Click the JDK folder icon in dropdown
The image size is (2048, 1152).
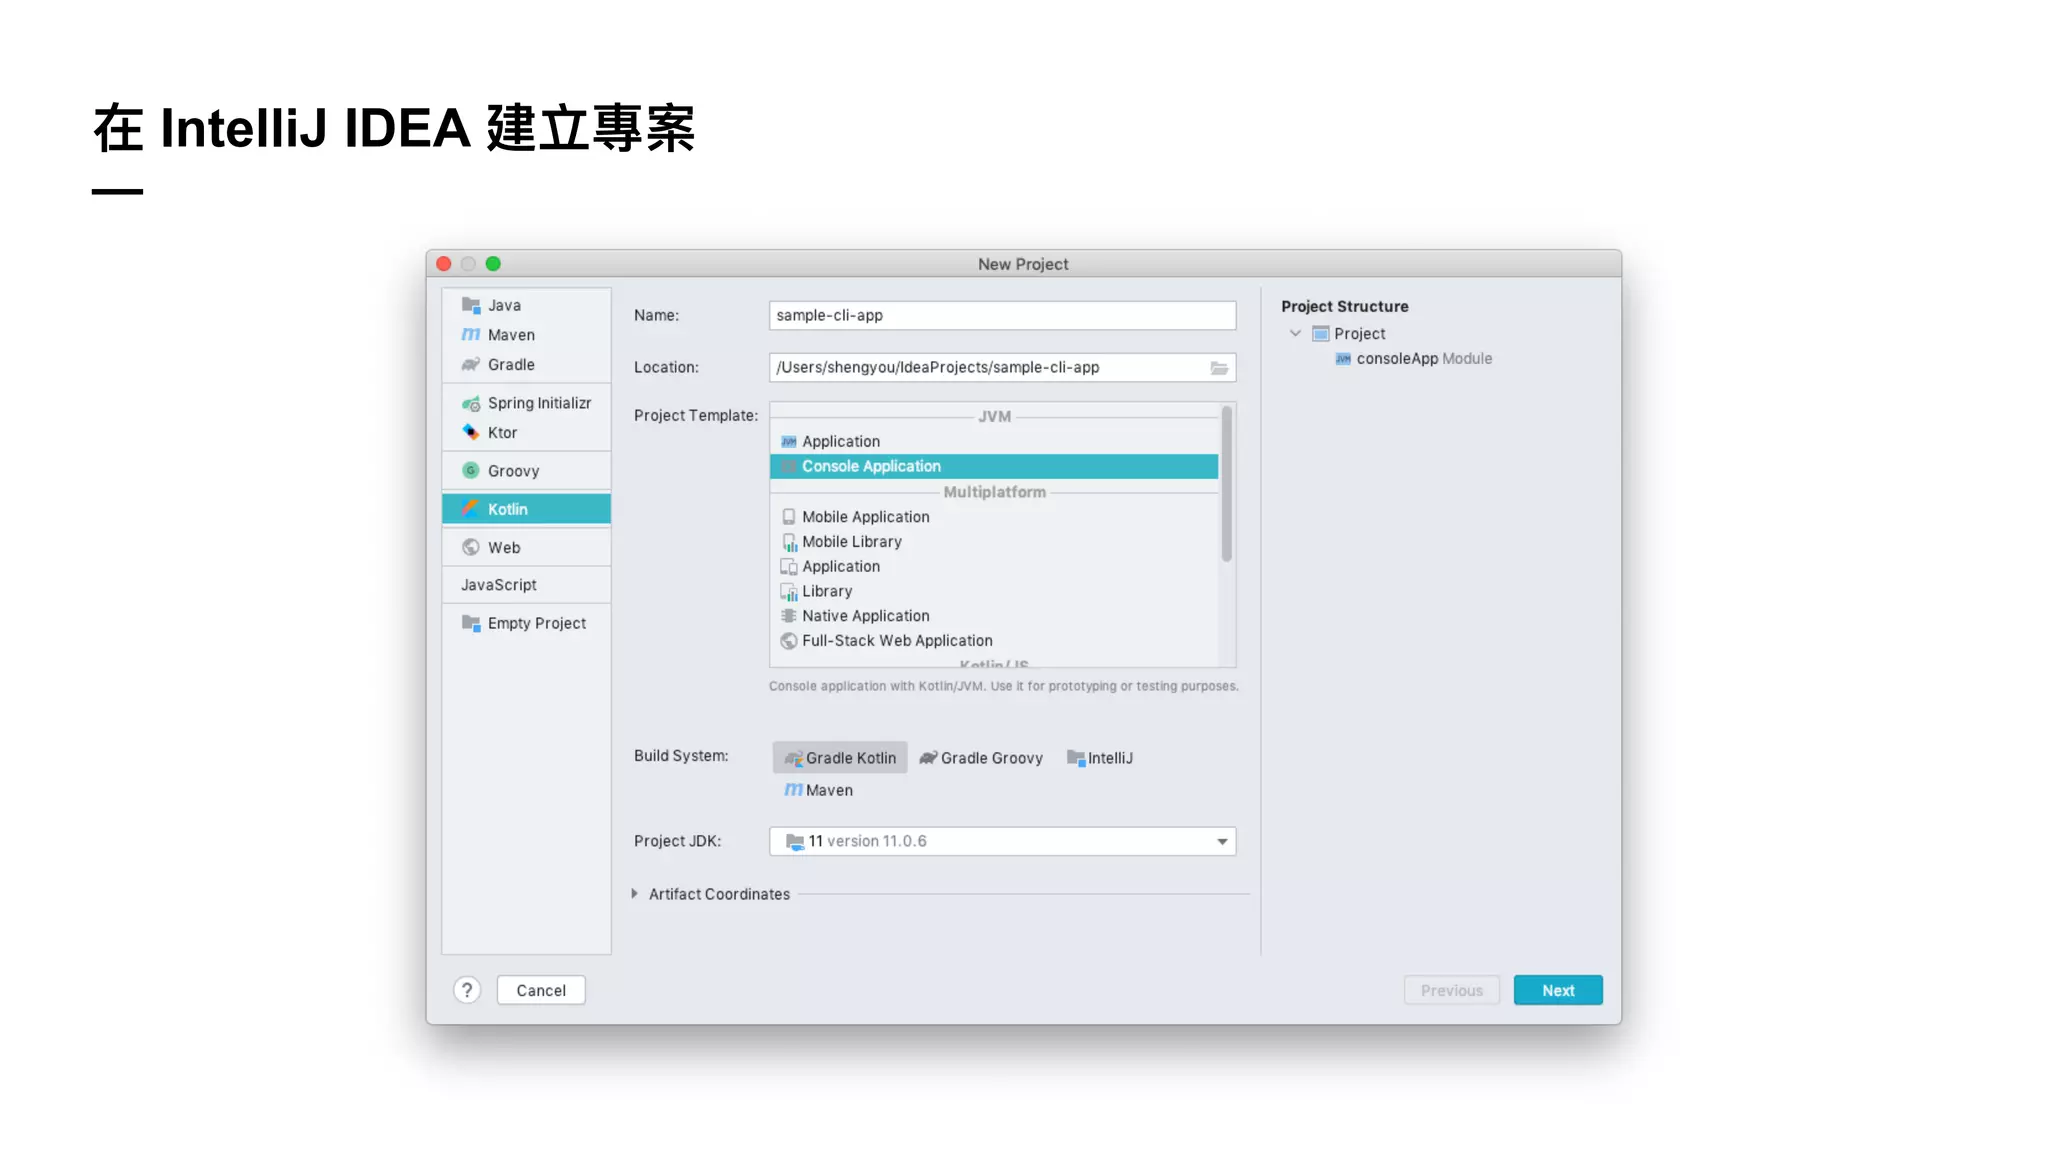(795, 842)
